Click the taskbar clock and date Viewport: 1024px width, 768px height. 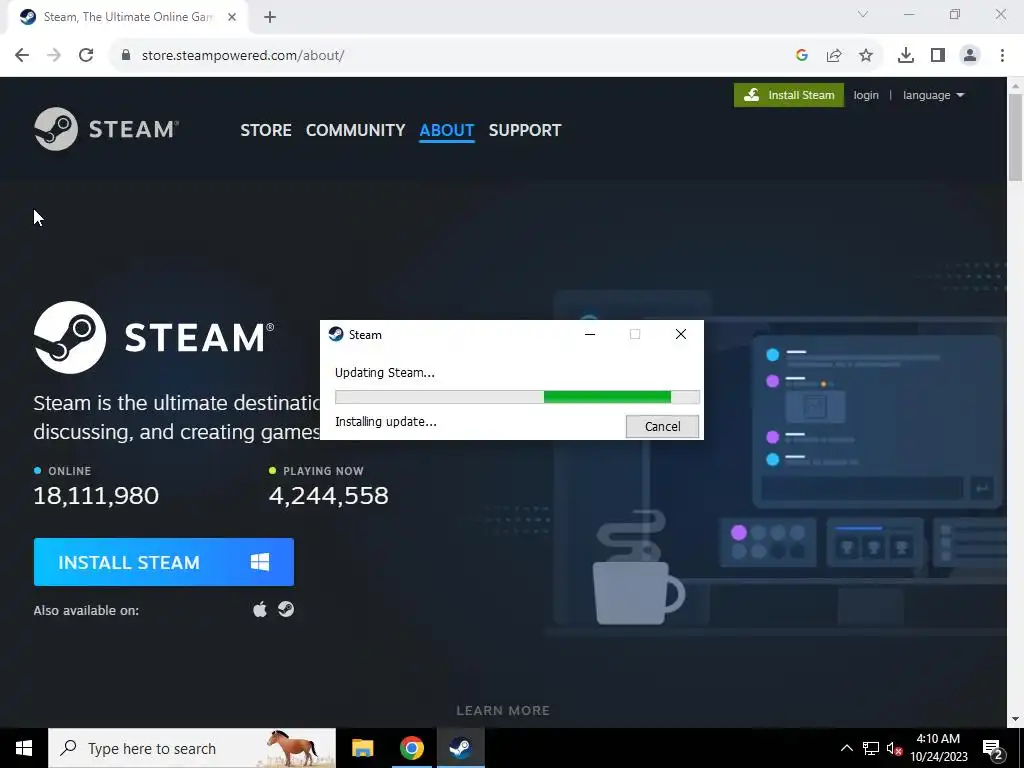(938, 748)
